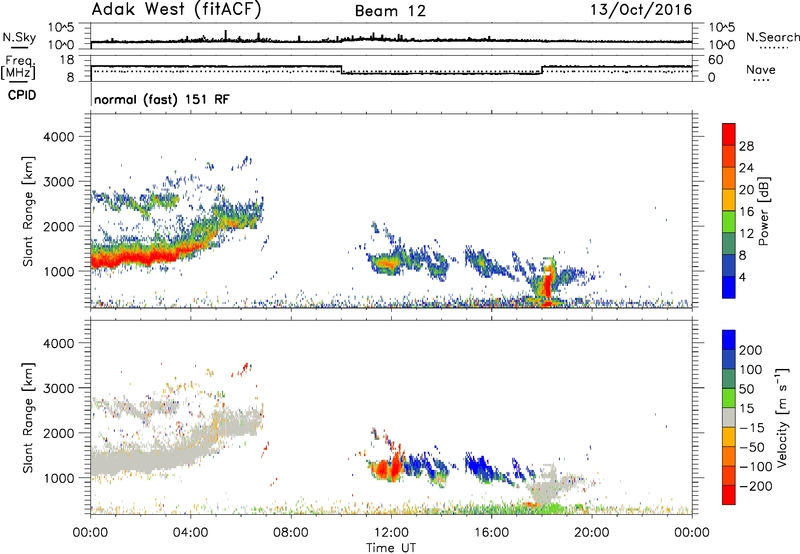Click '4000' on the power panel axis
Viewport: 800px width, 554px height.
click(59, 137)
